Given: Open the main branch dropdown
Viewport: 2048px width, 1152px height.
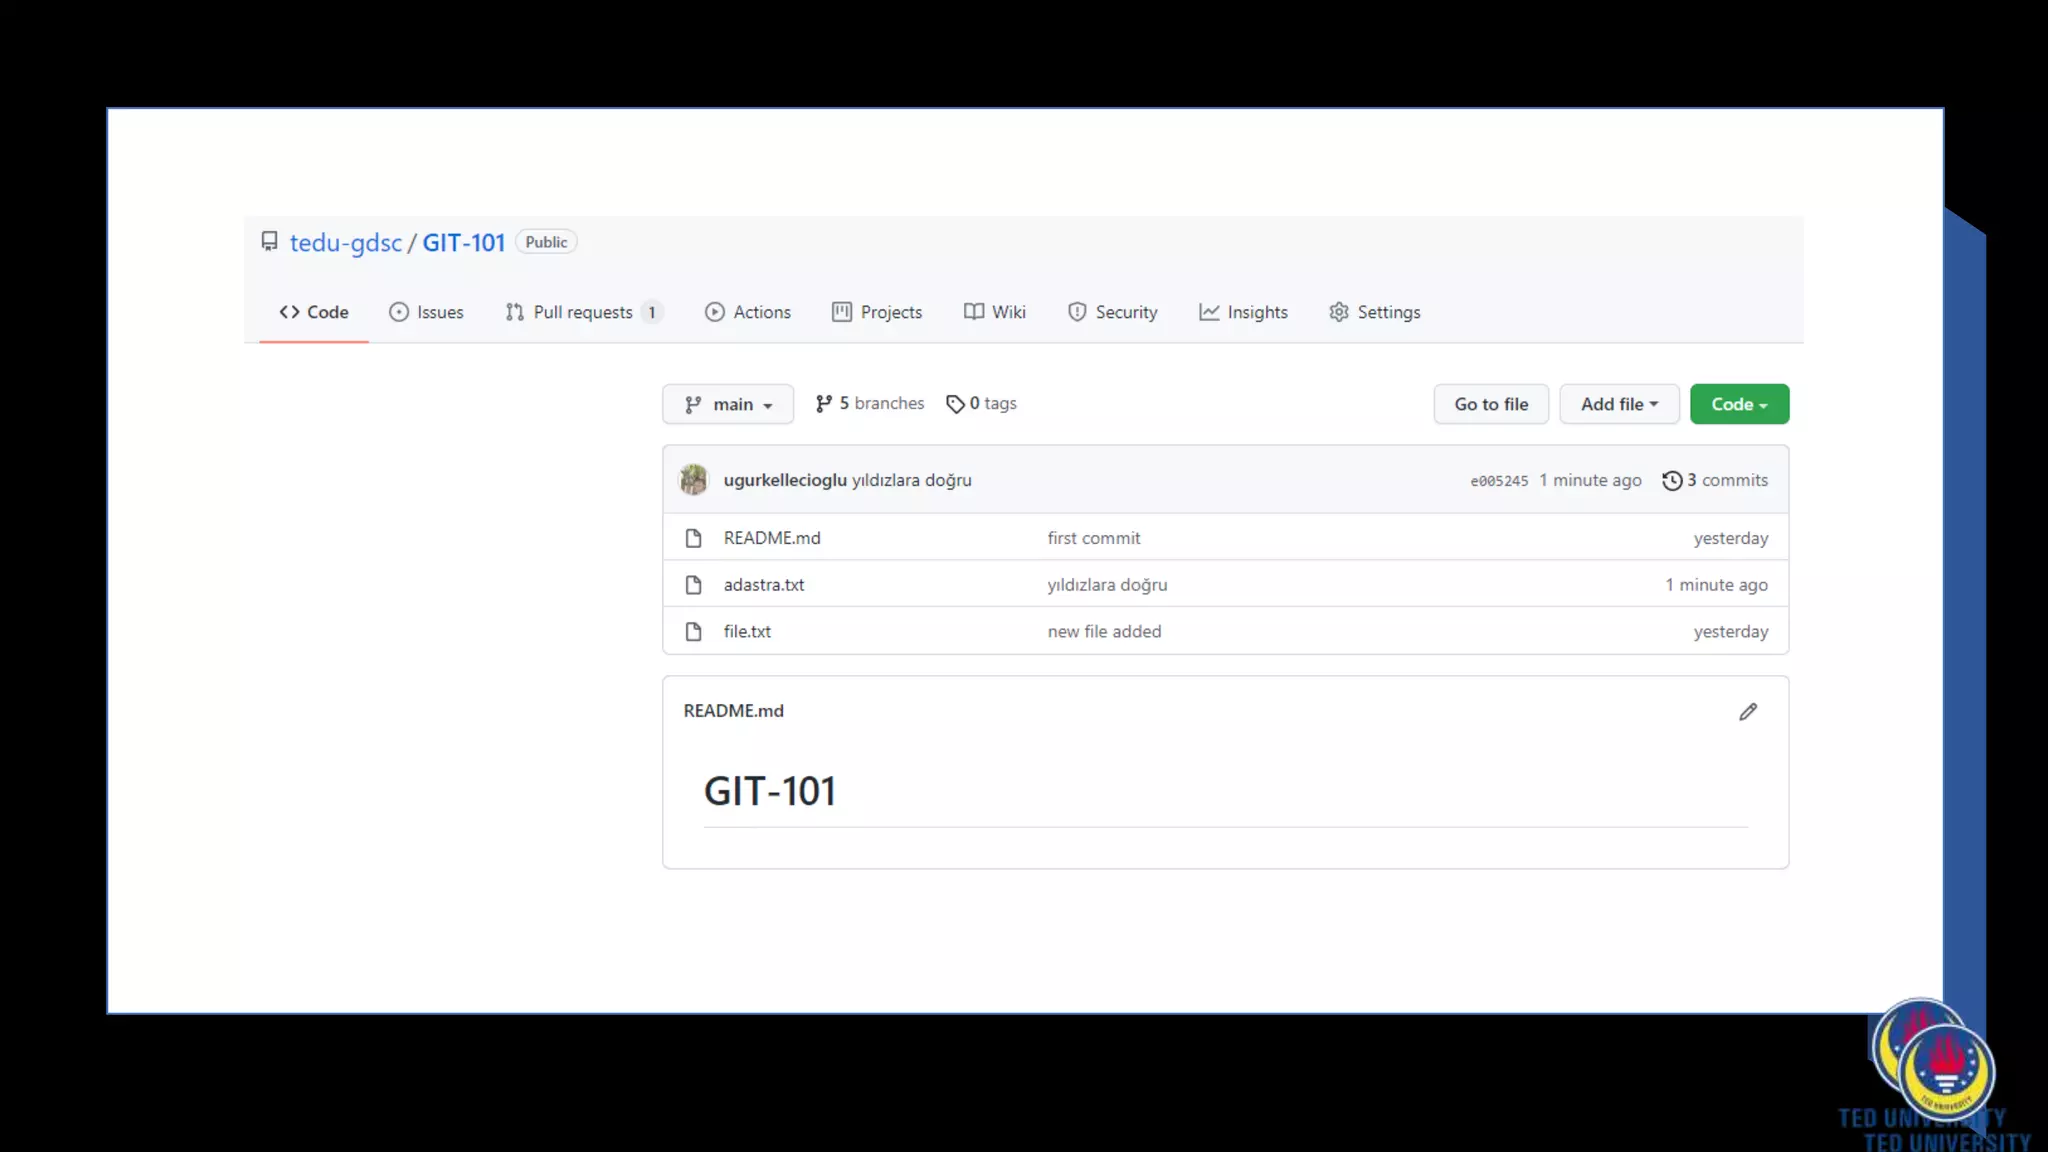Looking at the screenshot, I should pyautogui.click(x=727, y=404).
